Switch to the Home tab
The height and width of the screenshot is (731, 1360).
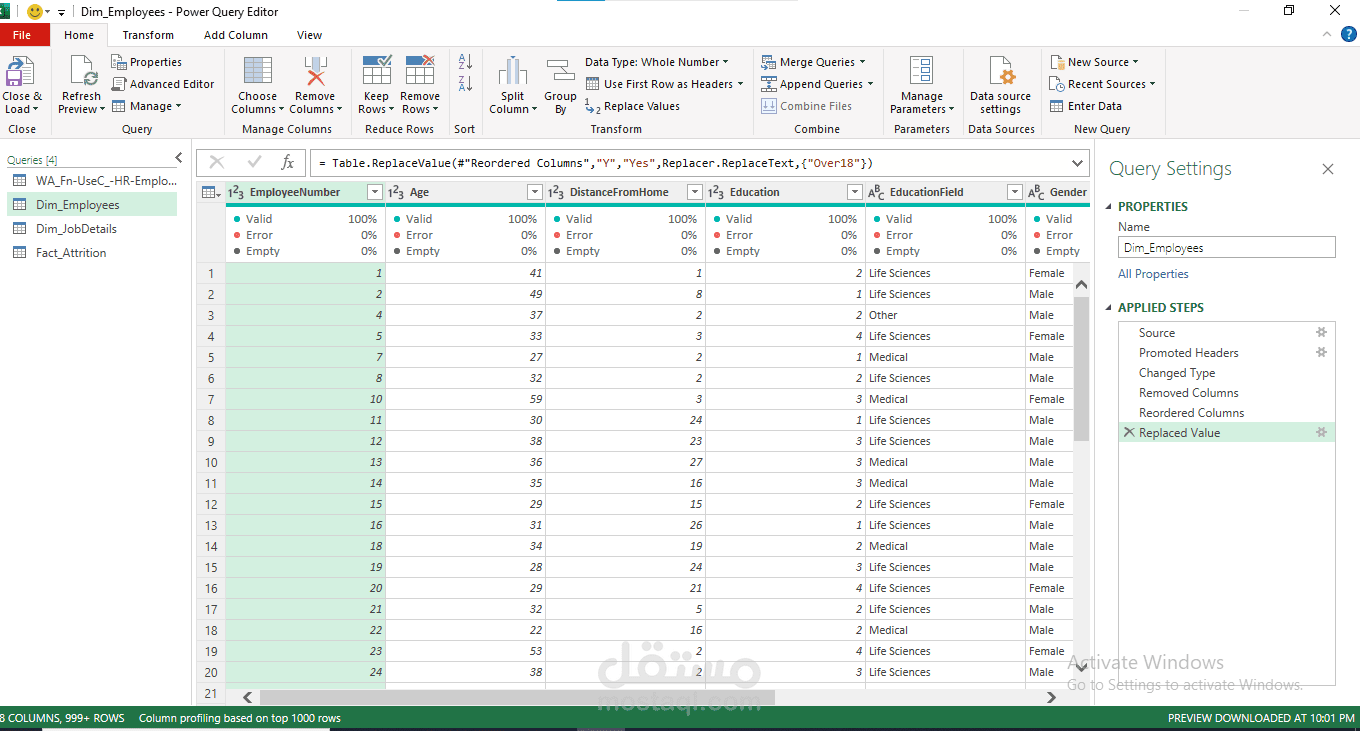[x=79, y=35]
